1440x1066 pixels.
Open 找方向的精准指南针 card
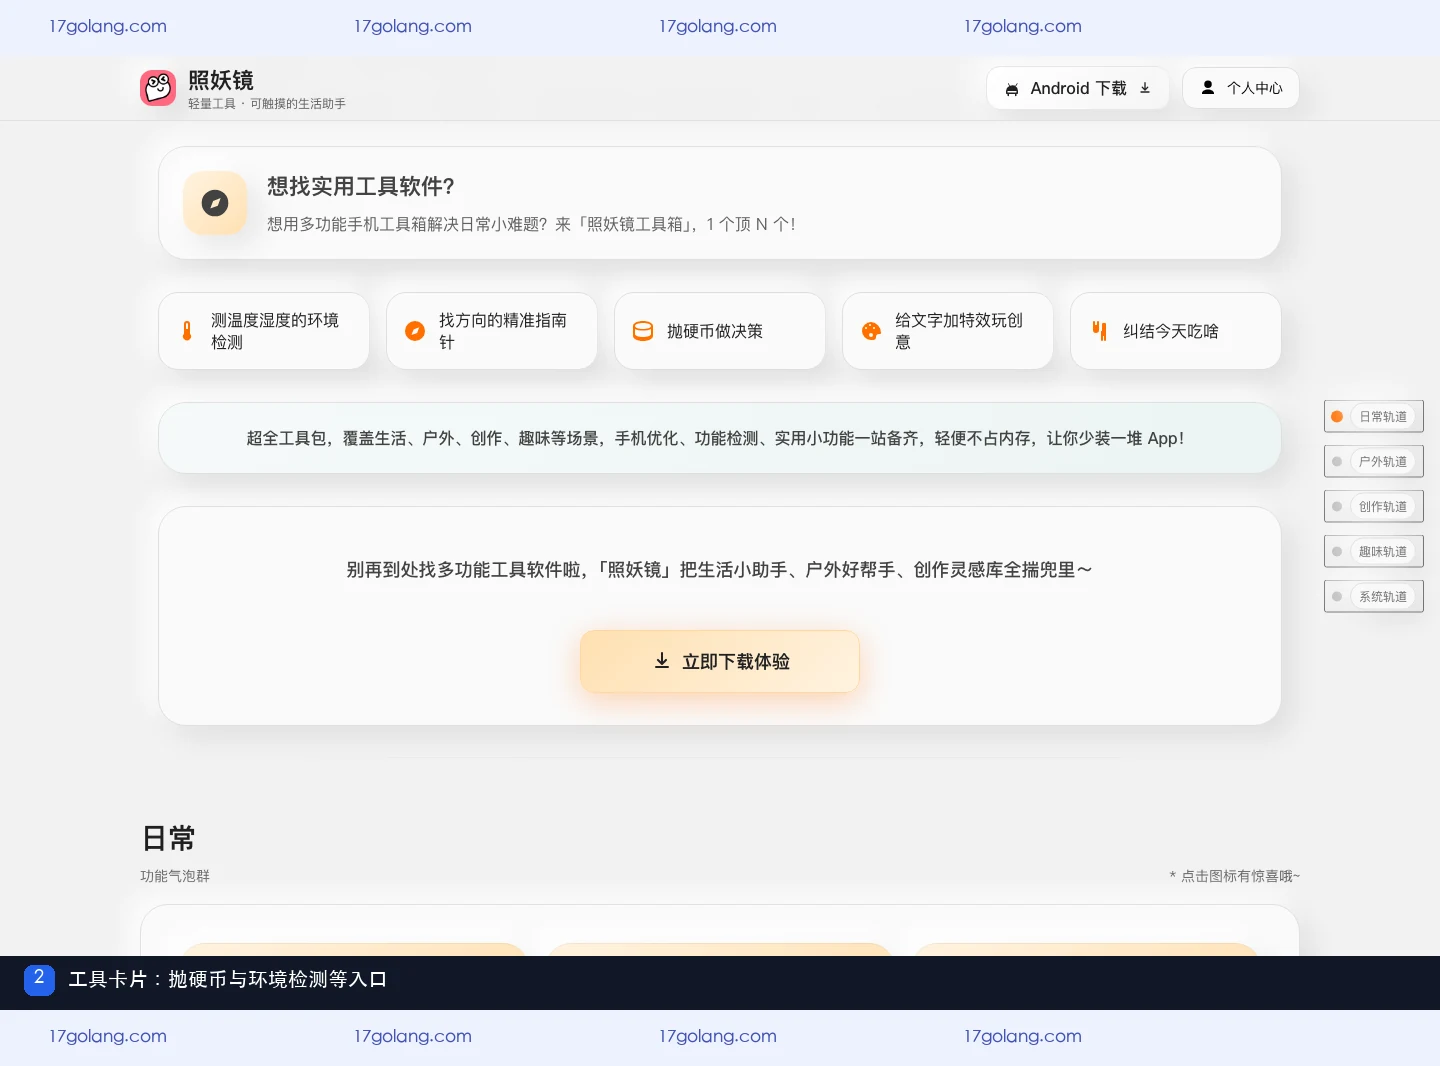pos(492,331)
